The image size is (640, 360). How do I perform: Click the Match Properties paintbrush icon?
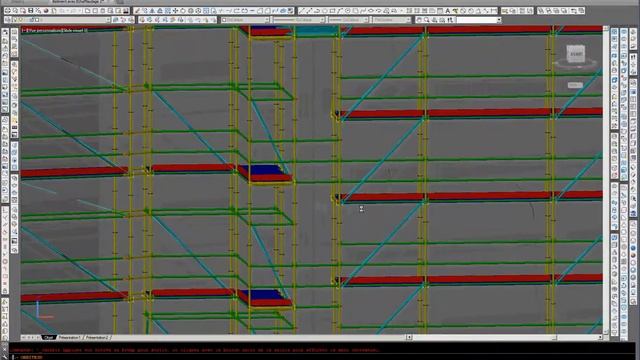point(137,11)
